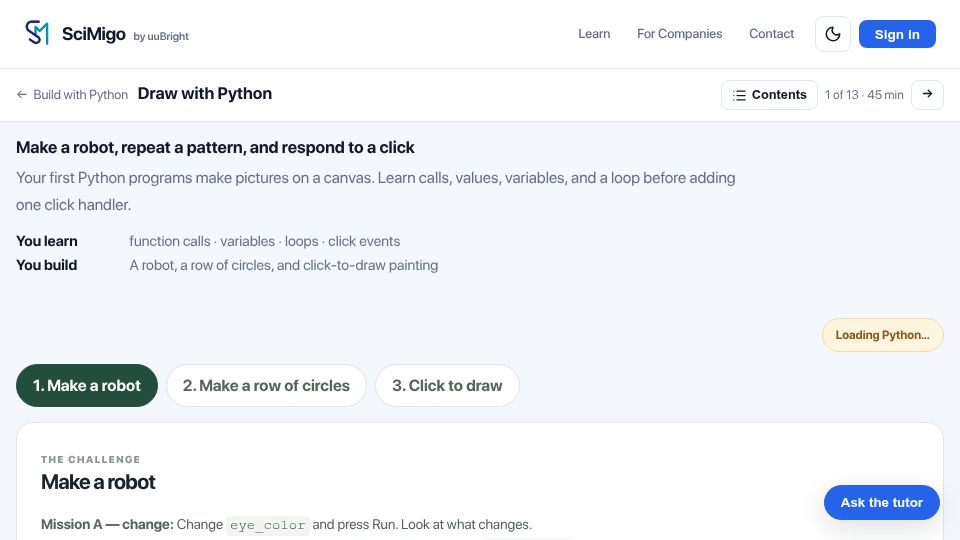Click the 'You build' label
This screenshot has height=540, width=960.
[47, 265]
